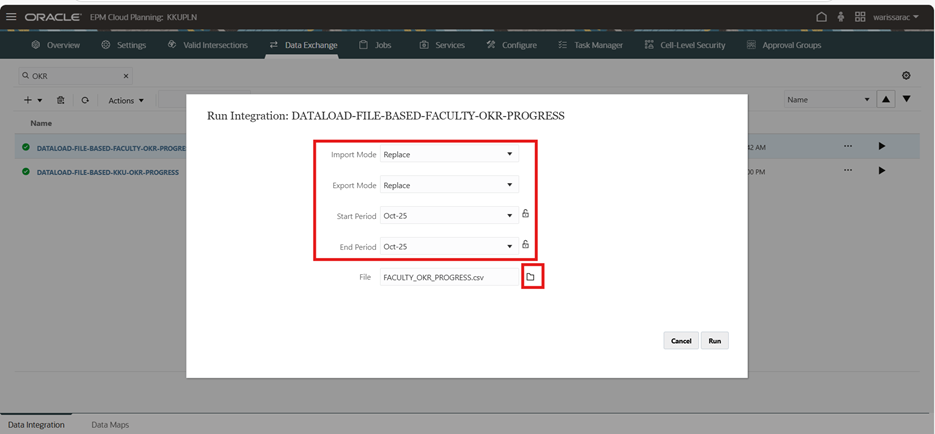
Task: Click the Home icon in header
Action: click(x=821, y=17)
